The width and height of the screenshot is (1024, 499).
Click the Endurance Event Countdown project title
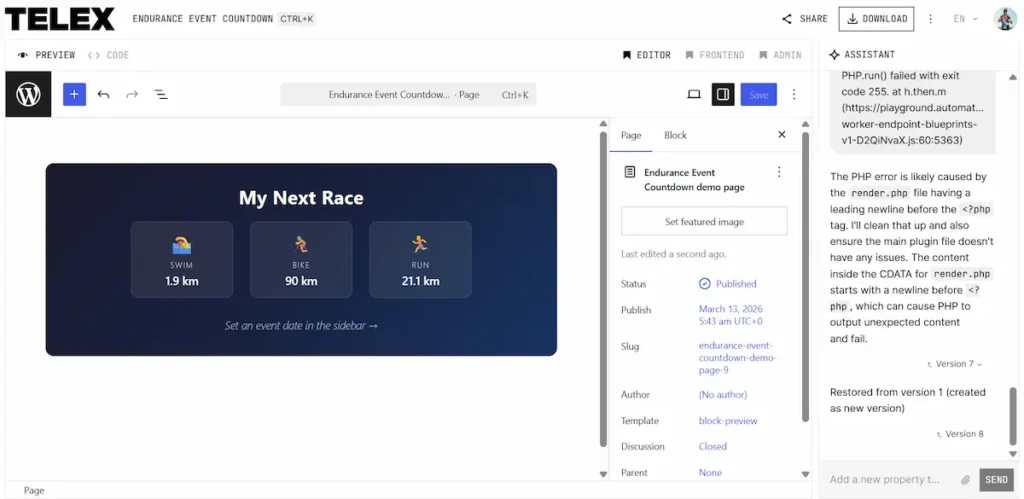(202, 19)
